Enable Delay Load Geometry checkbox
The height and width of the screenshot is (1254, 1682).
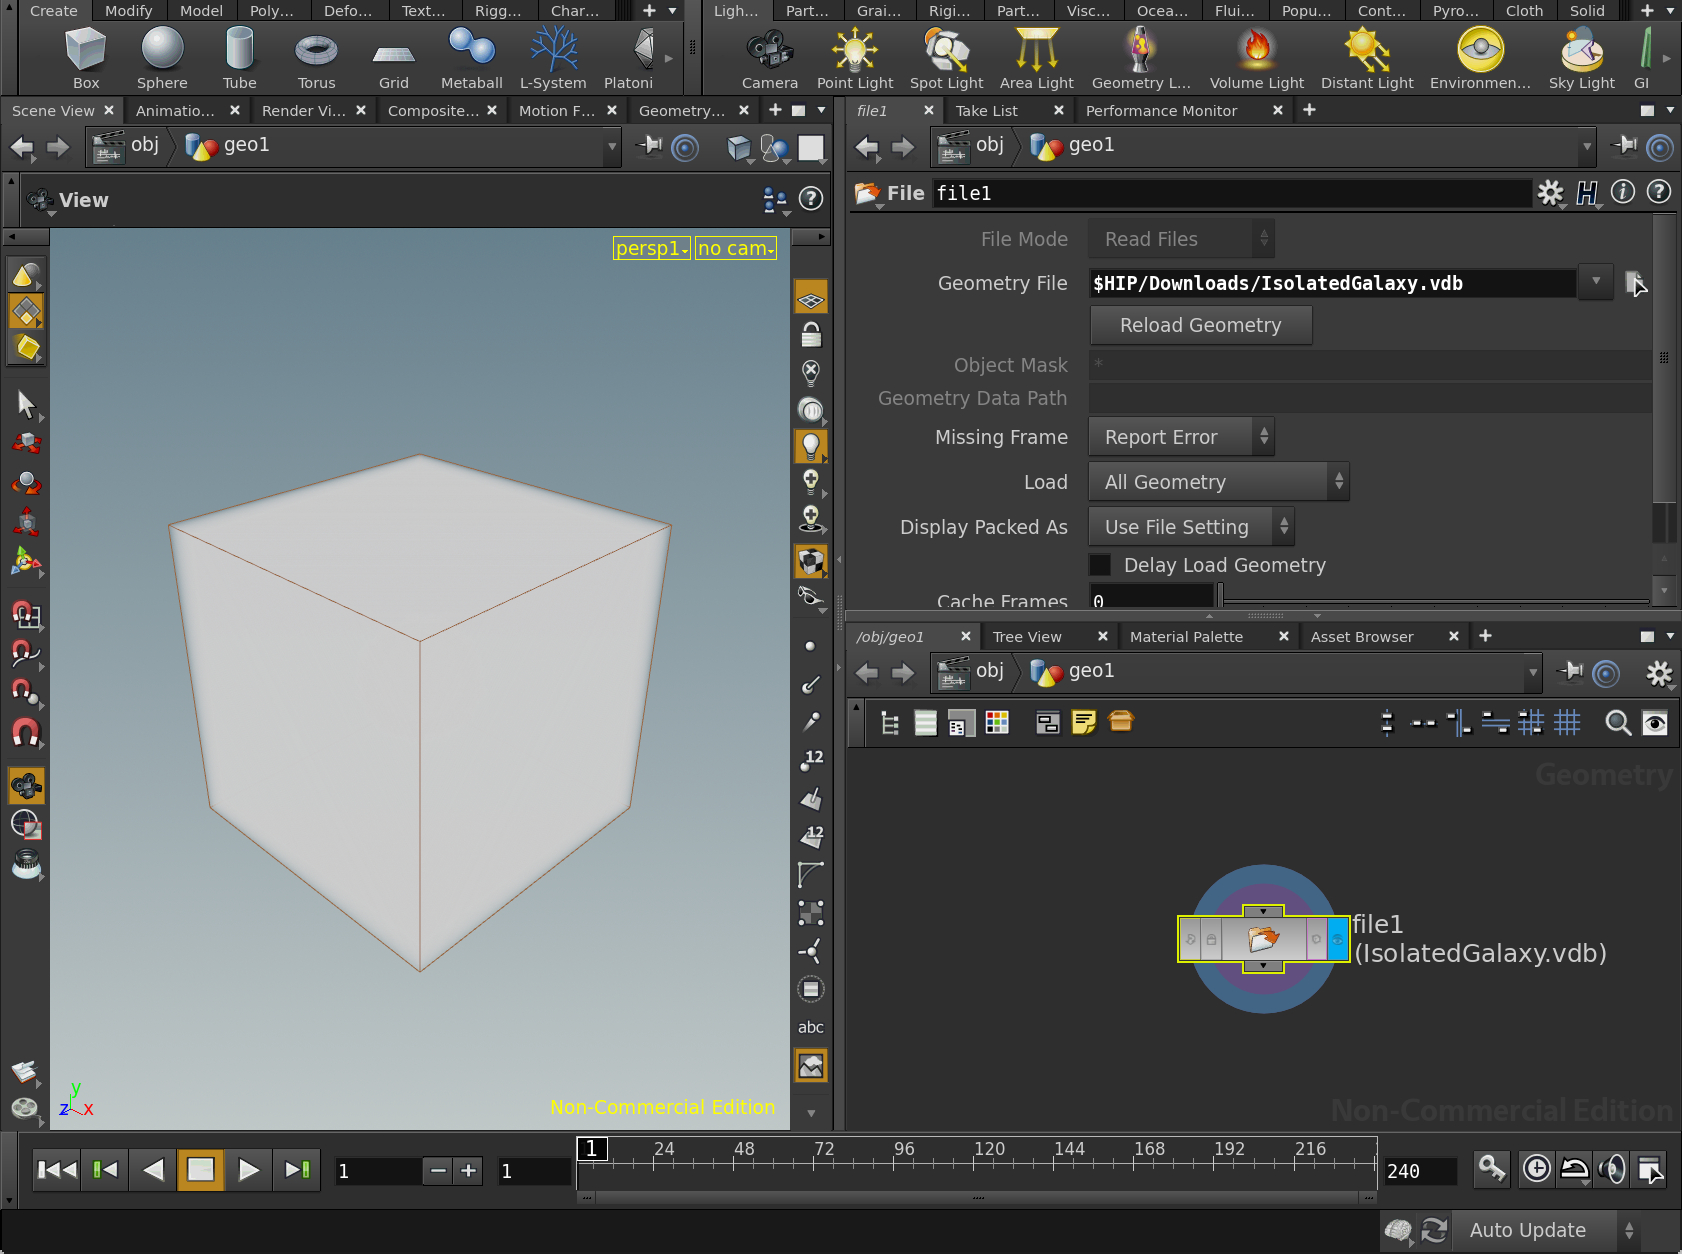click(1100, 565)
